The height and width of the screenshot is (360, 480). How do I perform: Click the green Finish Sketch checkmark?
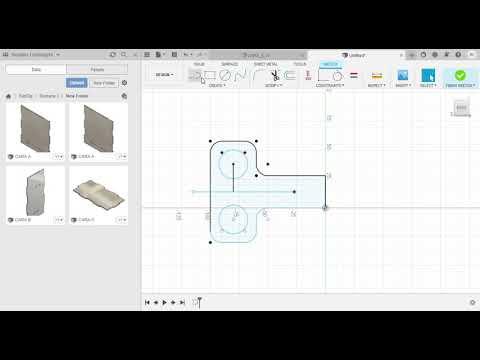(x=460, y=75)
